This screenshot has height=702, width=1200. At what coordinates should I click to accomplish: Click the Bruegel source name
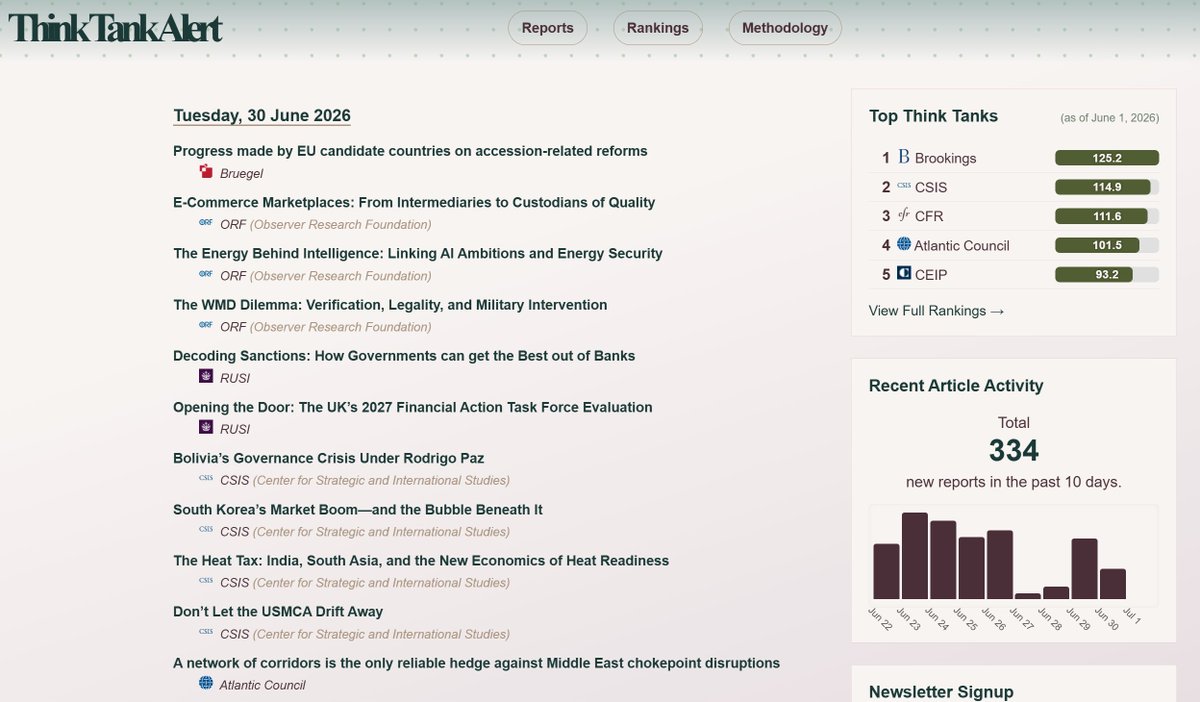coord(241,173)
